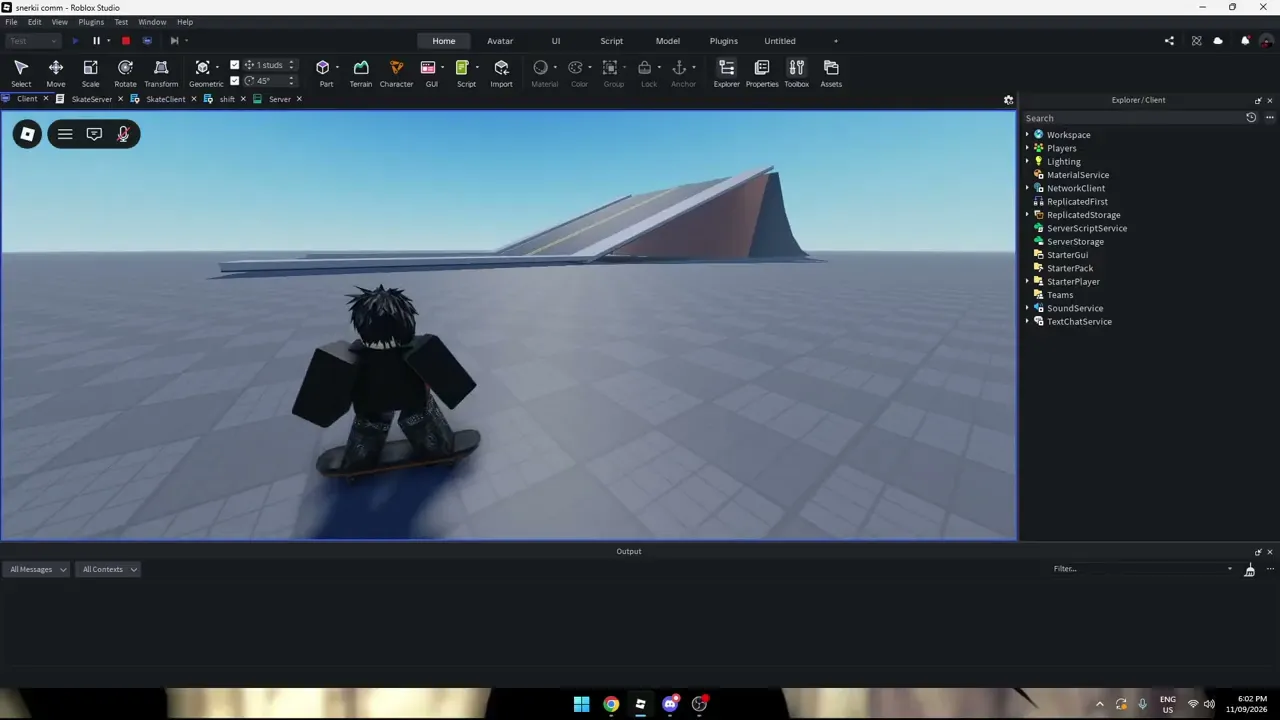The image size is (1280, 720).
Task: Select TextChatService in Explorer
Action: pos(1079,322)
